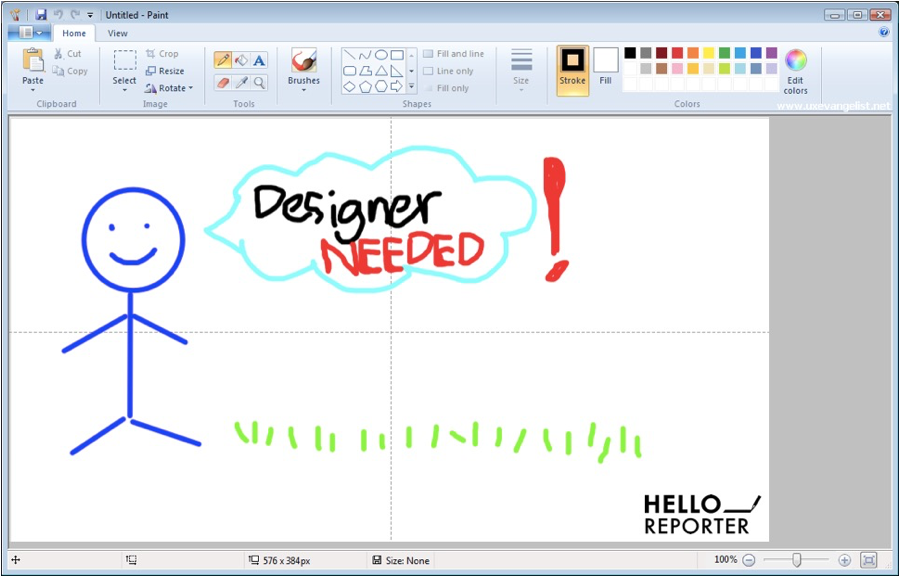Select the Color picker eyedropper tool
Viewport: 900px width, 577px height.
pyautogui.click(x=241, y=83)
